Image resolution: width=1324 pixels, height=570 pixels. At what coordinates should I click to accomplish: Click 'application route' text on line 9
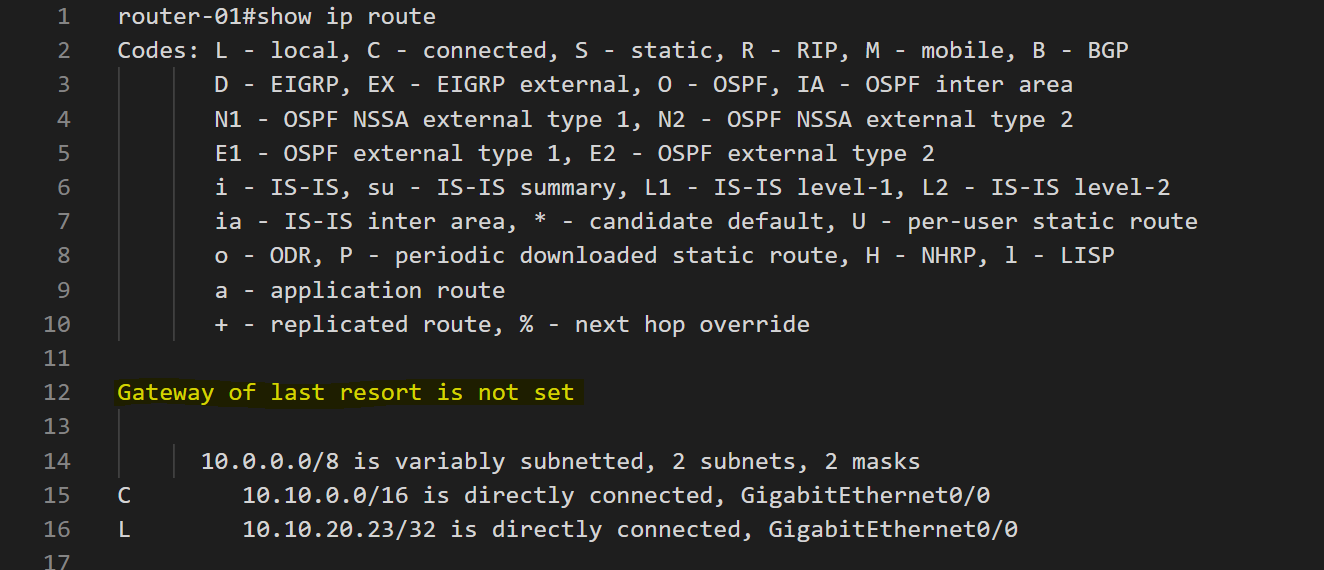[388, 290]
